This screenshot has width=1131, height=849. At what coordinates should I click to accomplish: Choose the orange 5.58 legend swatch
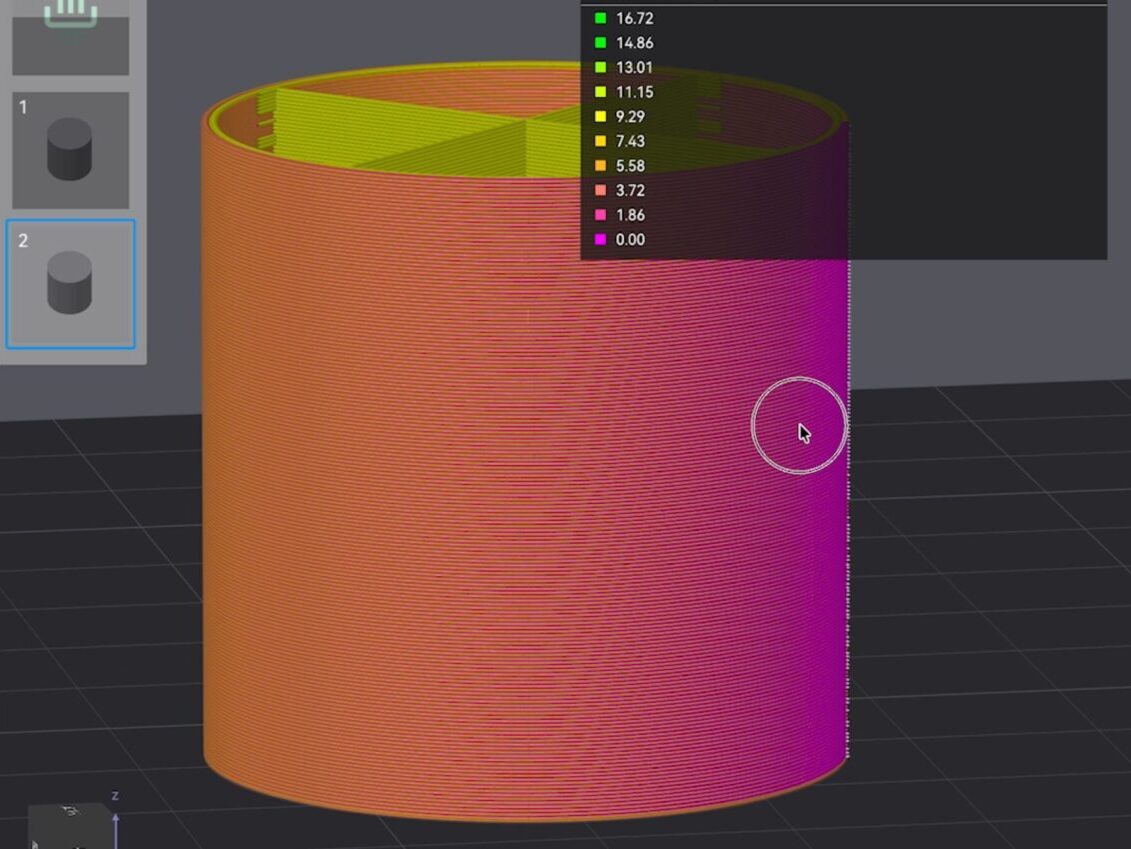[600, 165]
